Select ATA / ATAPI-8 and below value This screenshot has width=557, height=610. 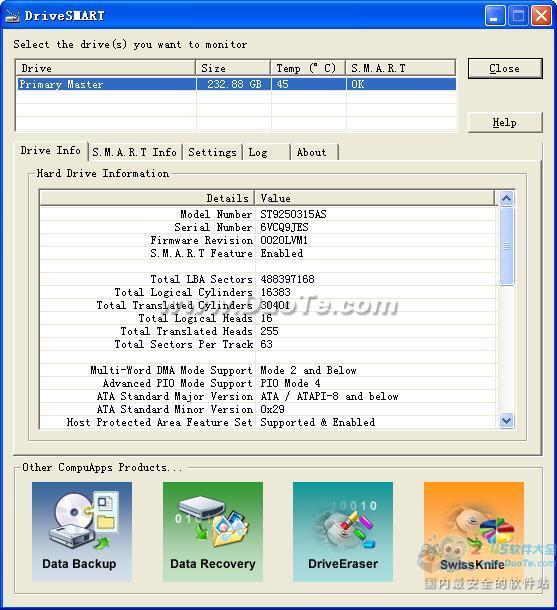329,396
